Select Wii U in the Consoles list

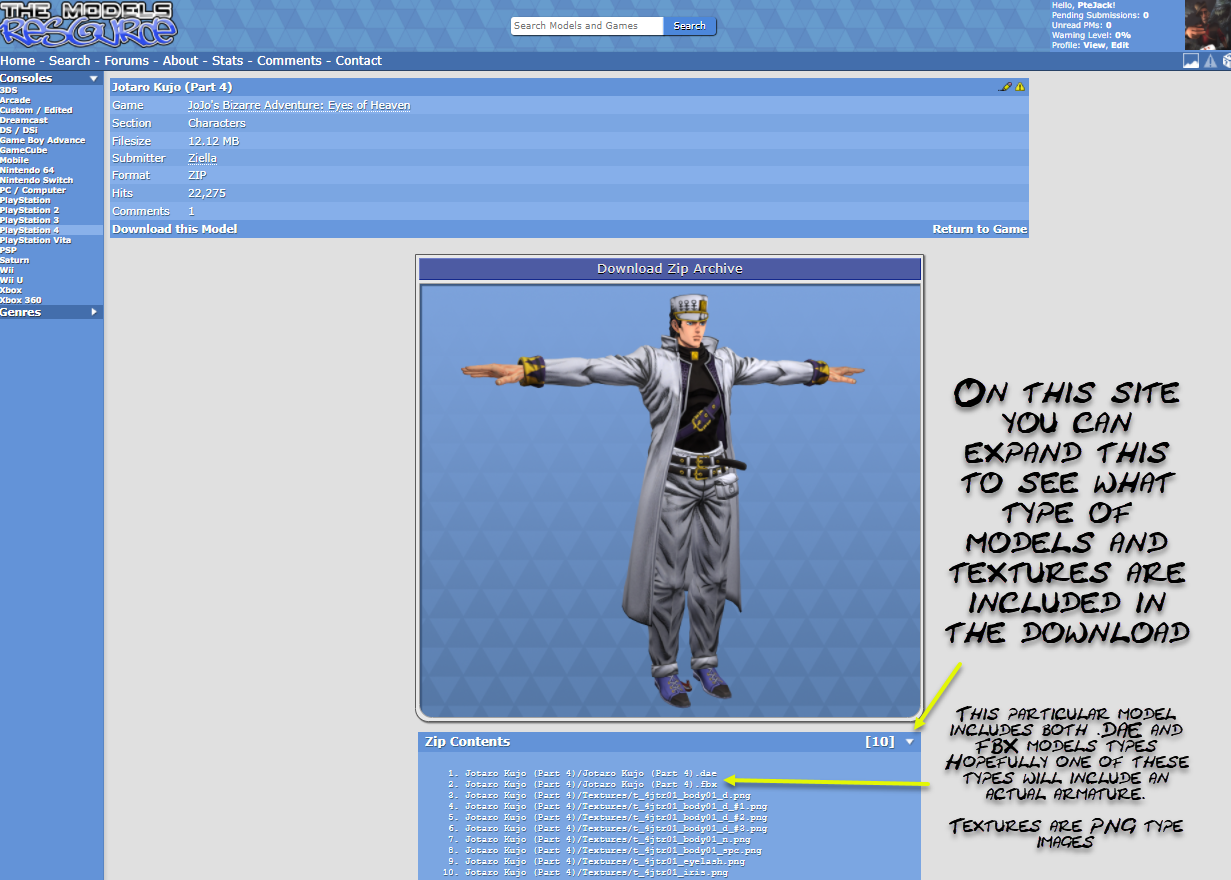12,280
